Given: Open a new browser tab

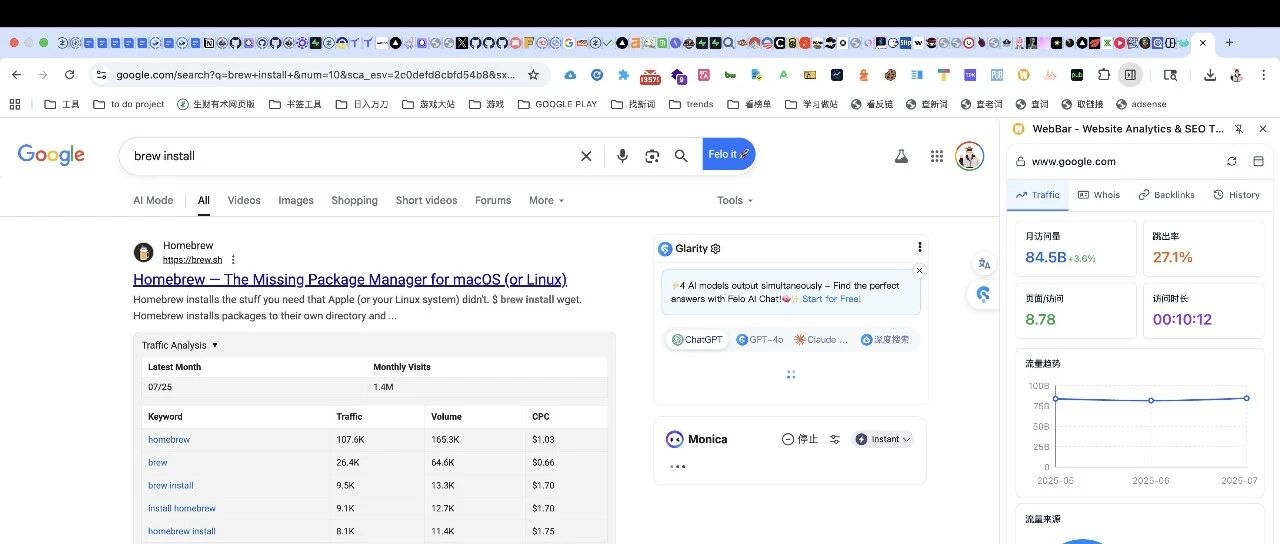Looking at the screenshot, I should point(1229,43).
